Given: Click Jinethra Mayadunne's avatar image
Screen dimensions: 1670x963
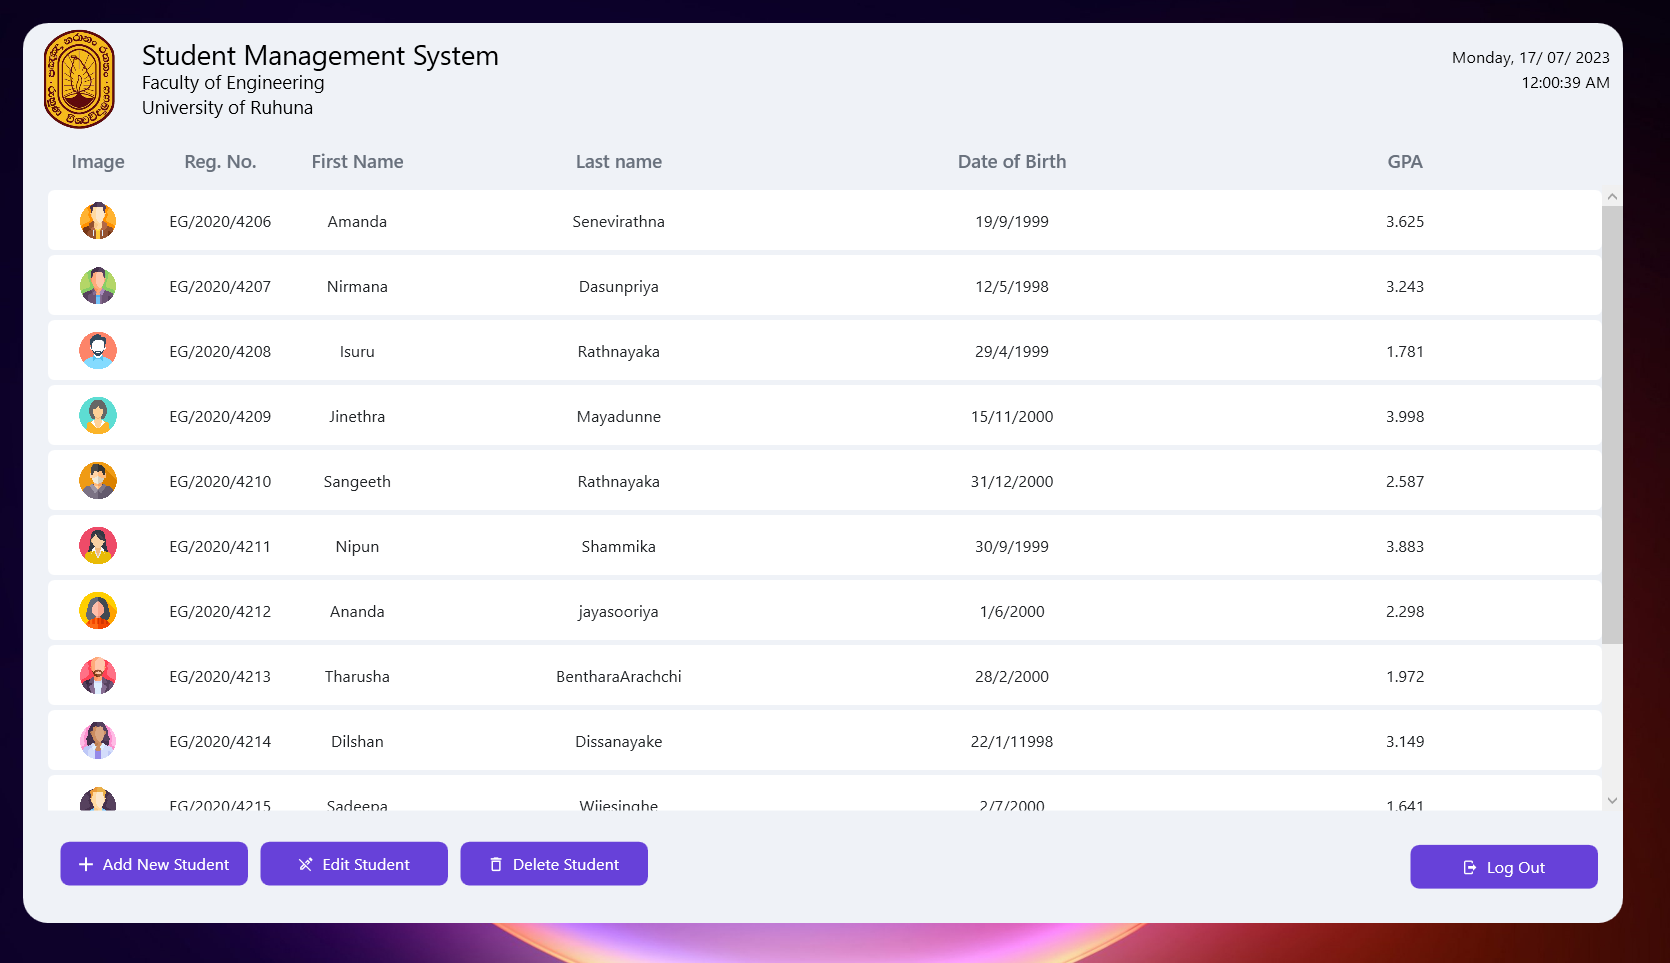Looking at the screenshot, I should (97, 415).
